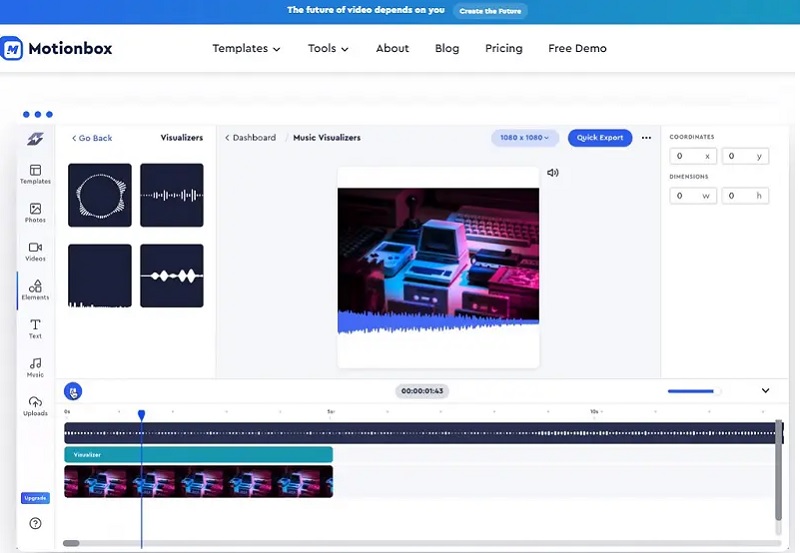Click the Quick Export button
Image resolution: width=800 pixels, height=553 pixels.
(600, 138)
